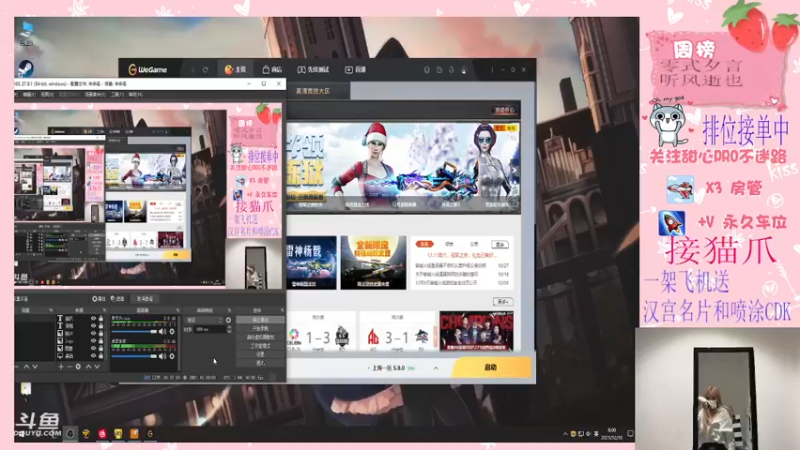Open the first icon in WeGame's top-right group
The height and width of the screenshot is (450, 800).
(427, 70)
